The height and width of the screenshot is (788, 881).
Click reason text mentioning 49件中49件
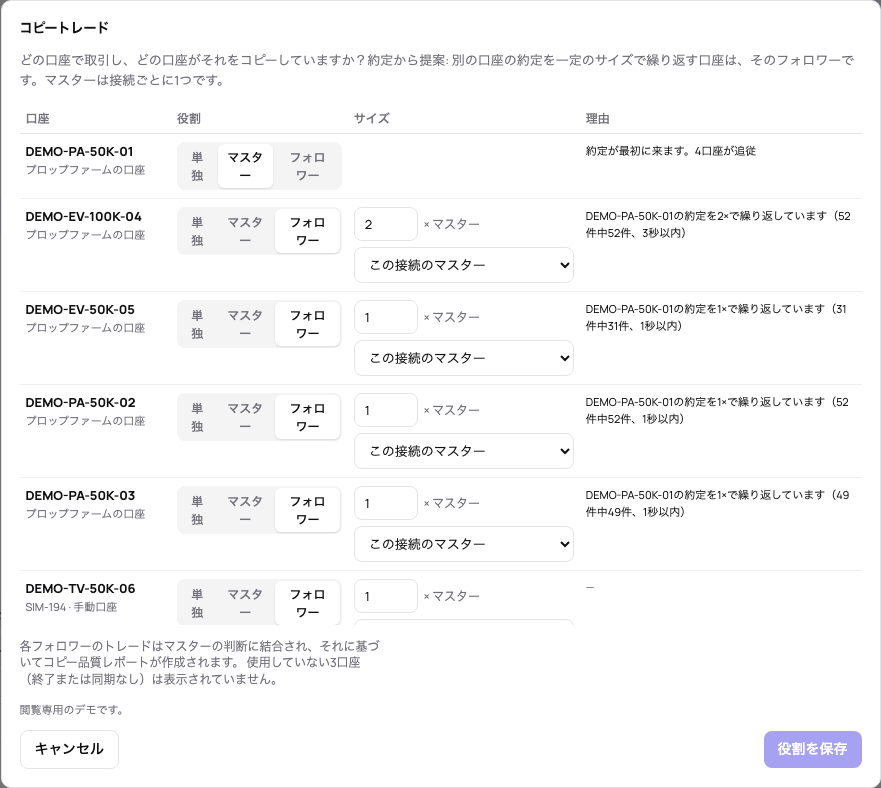pos(717,504)
